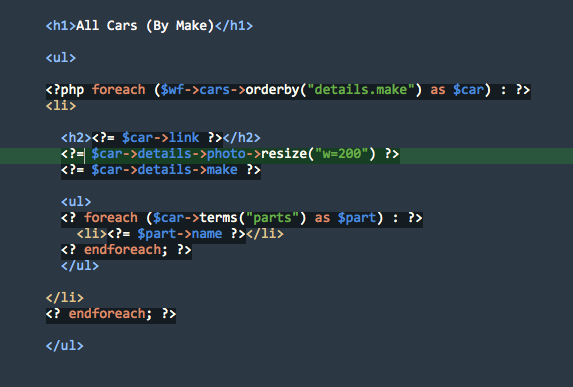Click the h1 heading text 'All Cars (By Make)'

145,26
